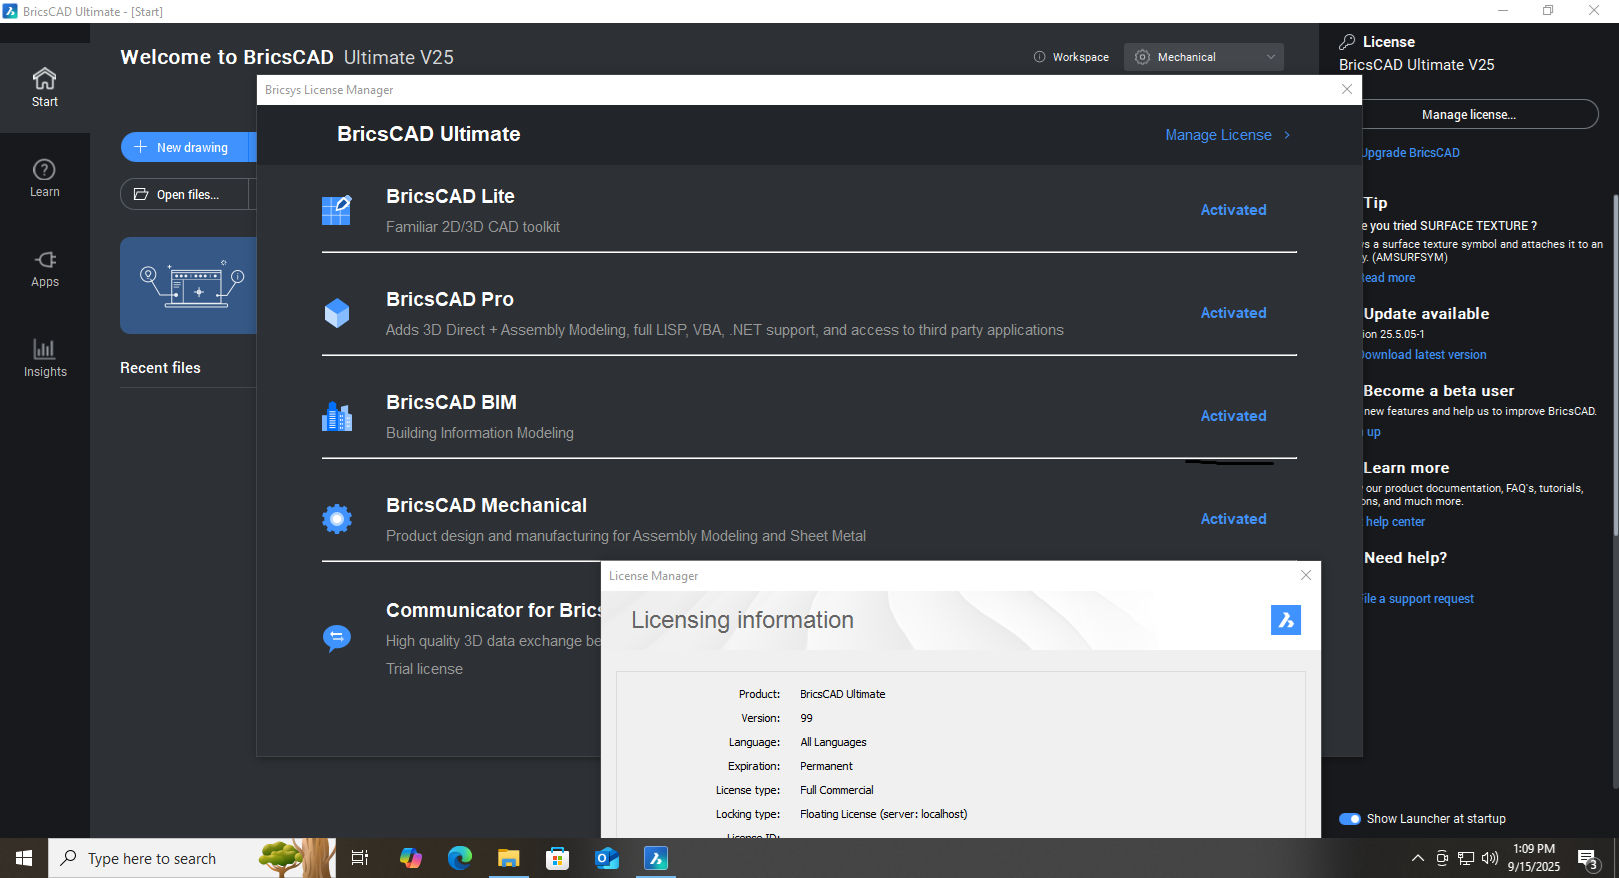Open the Learn section

pos(44,178)
